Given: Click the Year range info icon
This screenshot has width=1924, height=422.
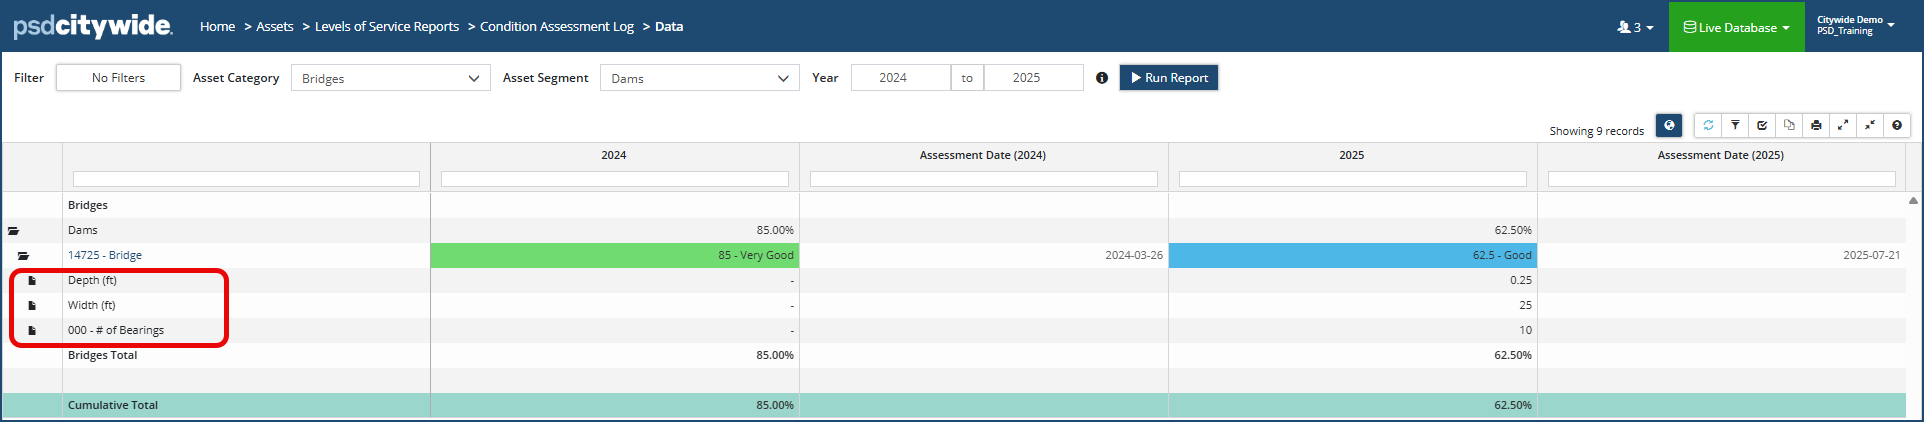Looking at the screenshot, I should (1102, 78).
